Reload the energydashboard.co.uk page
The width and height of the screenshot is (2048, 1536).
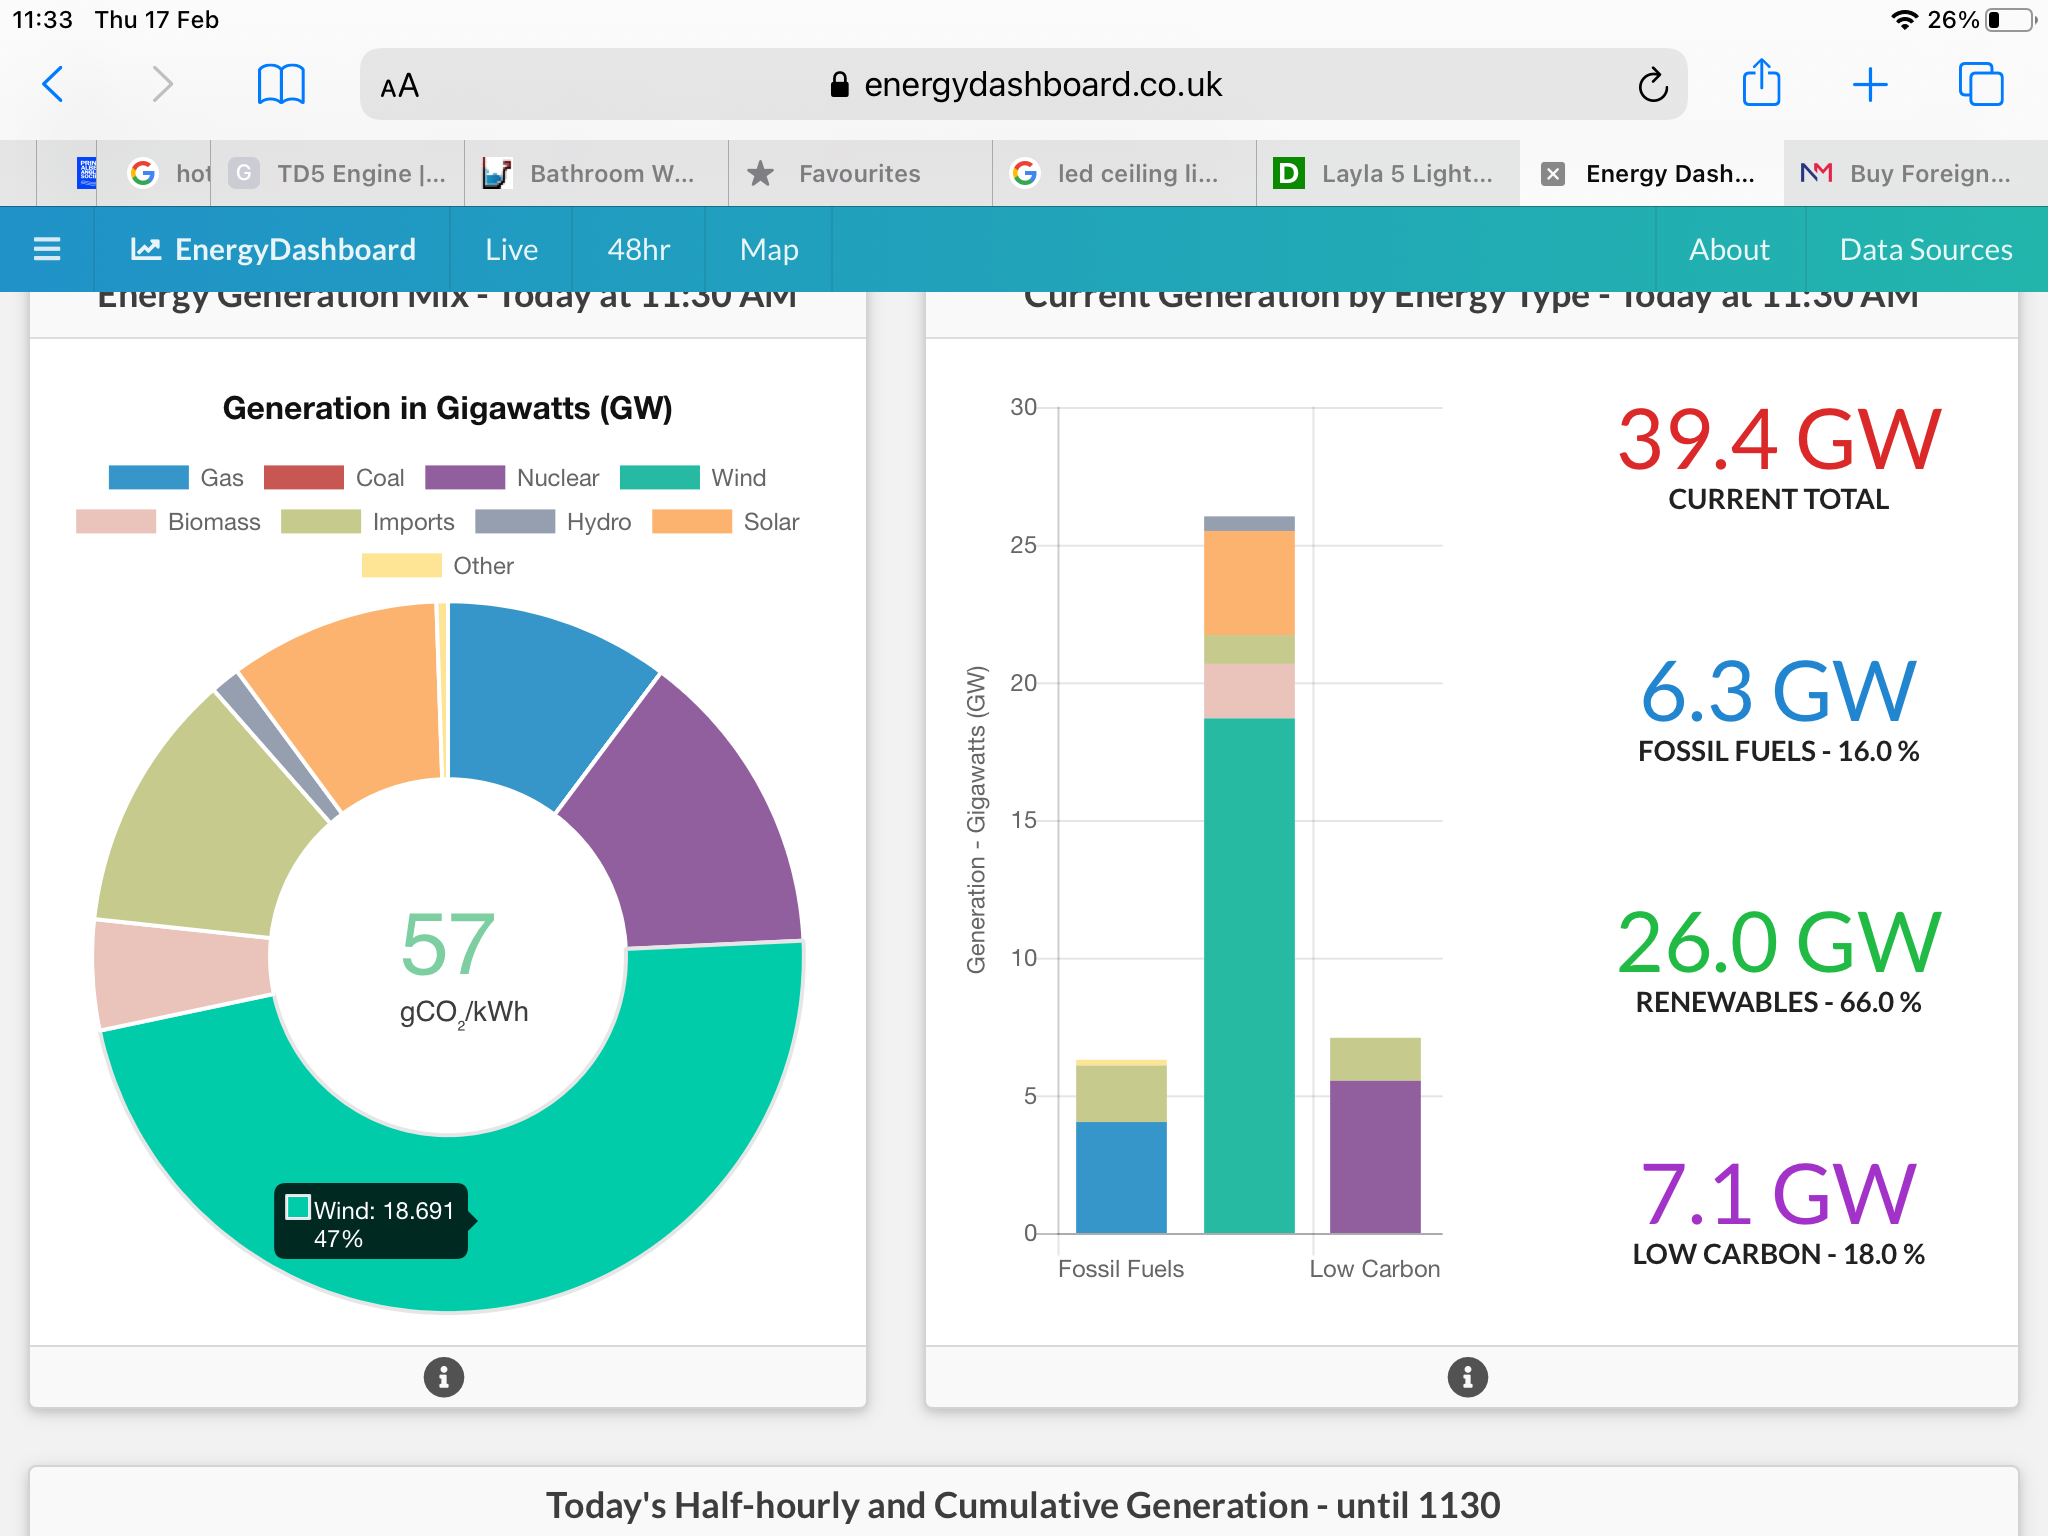[1652, 85]
